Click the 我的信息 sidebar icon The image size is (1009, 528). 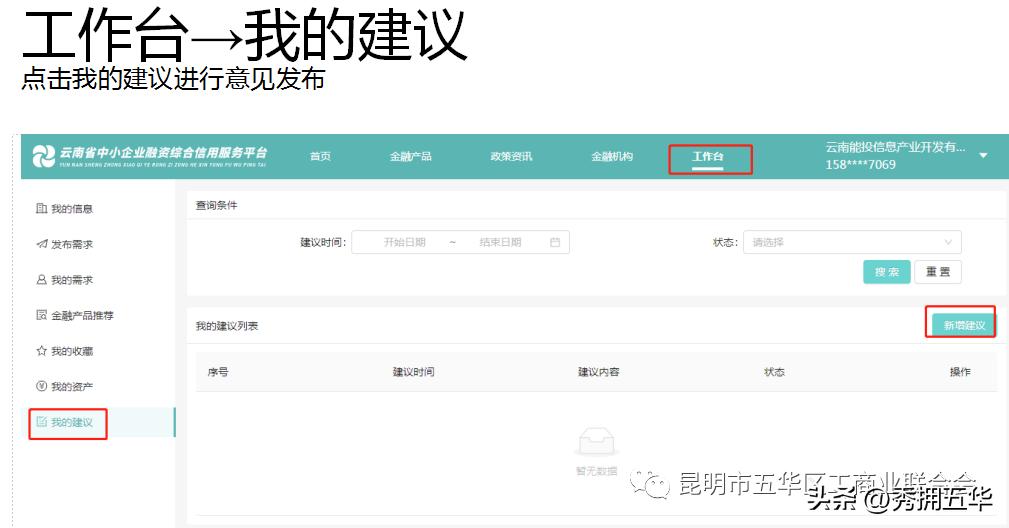tap(41, 208)
